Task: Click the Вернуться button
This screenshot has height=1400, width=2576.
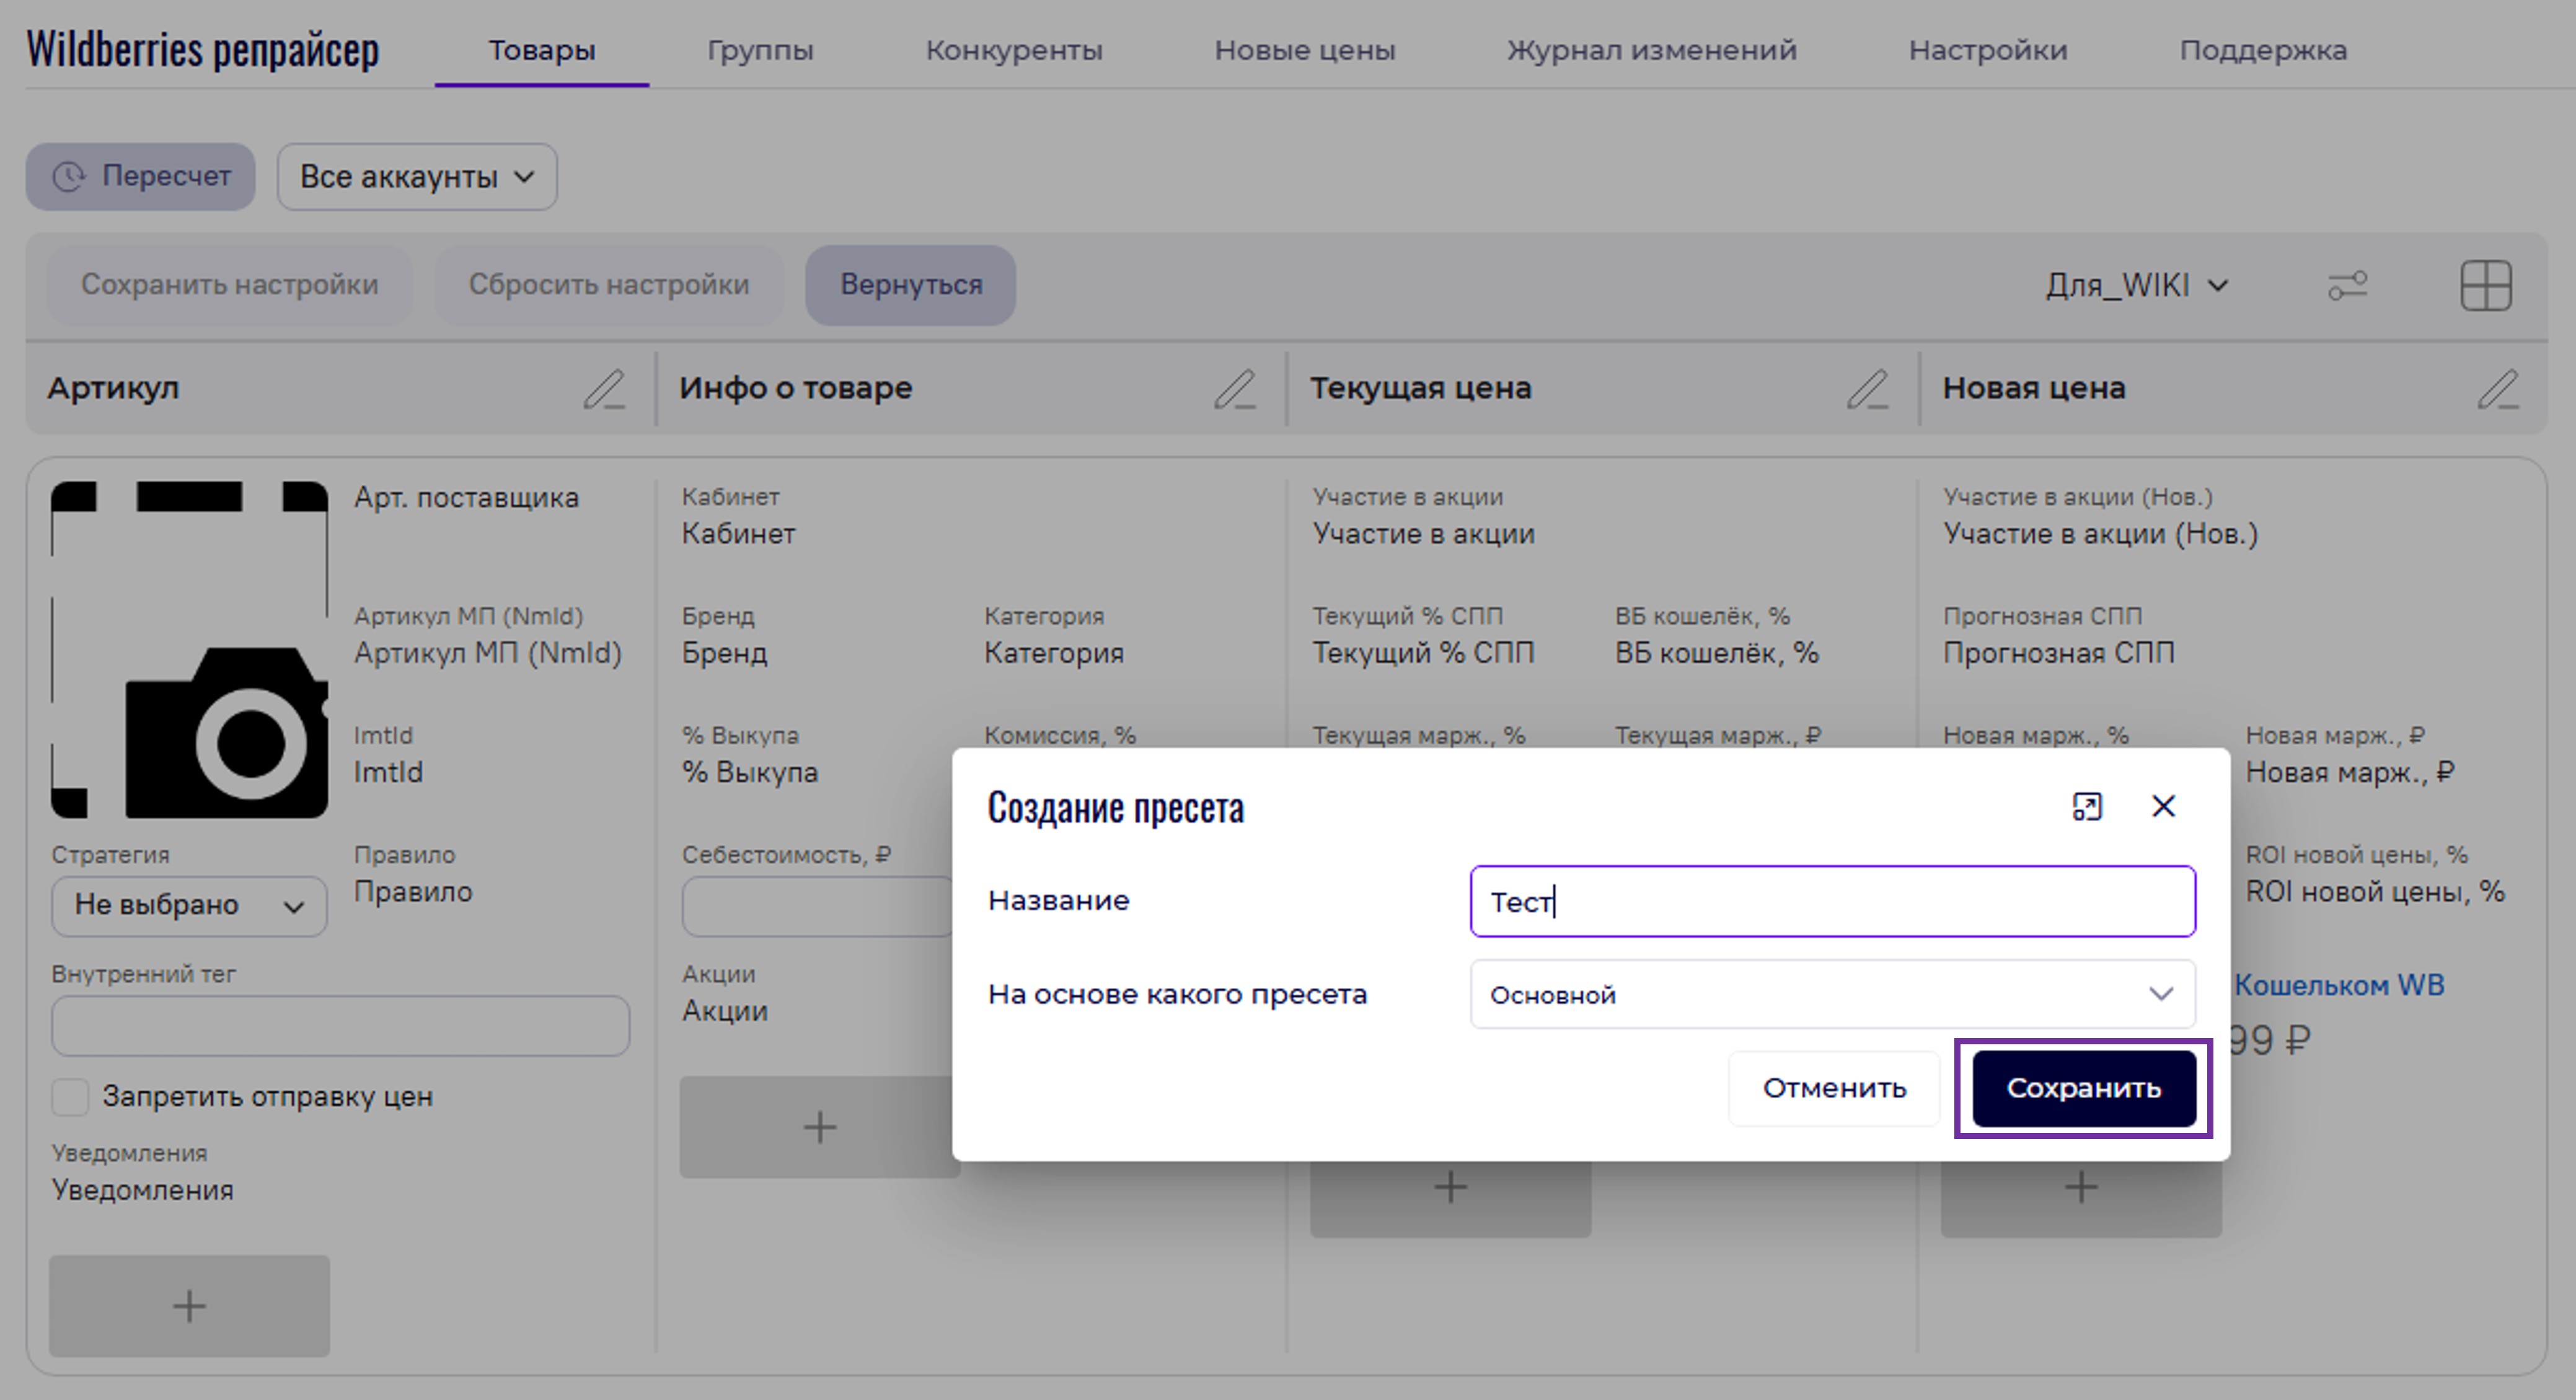Action: (x=910, y=285)
